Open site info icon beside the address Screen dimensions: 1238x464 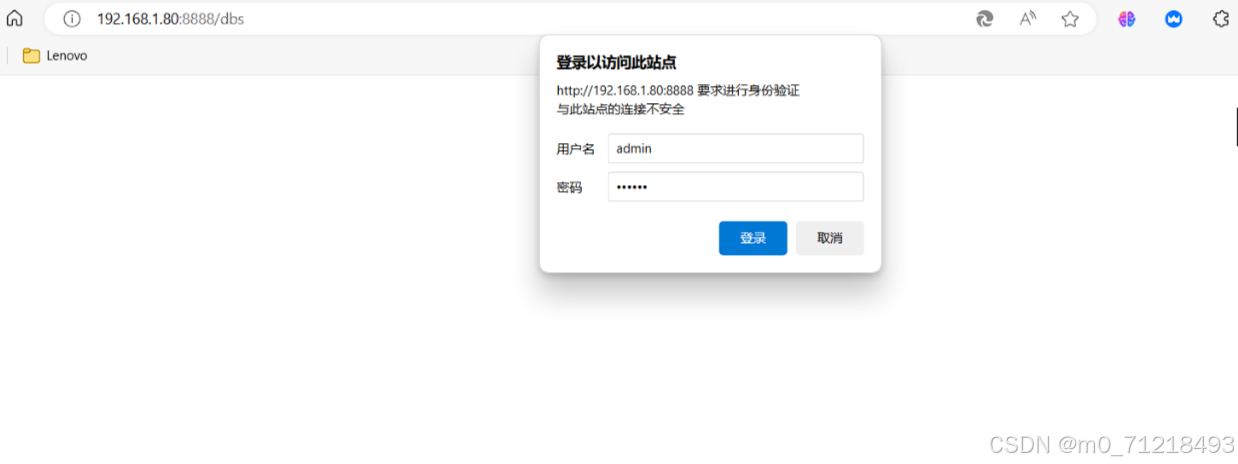click(x=71, y=19)
